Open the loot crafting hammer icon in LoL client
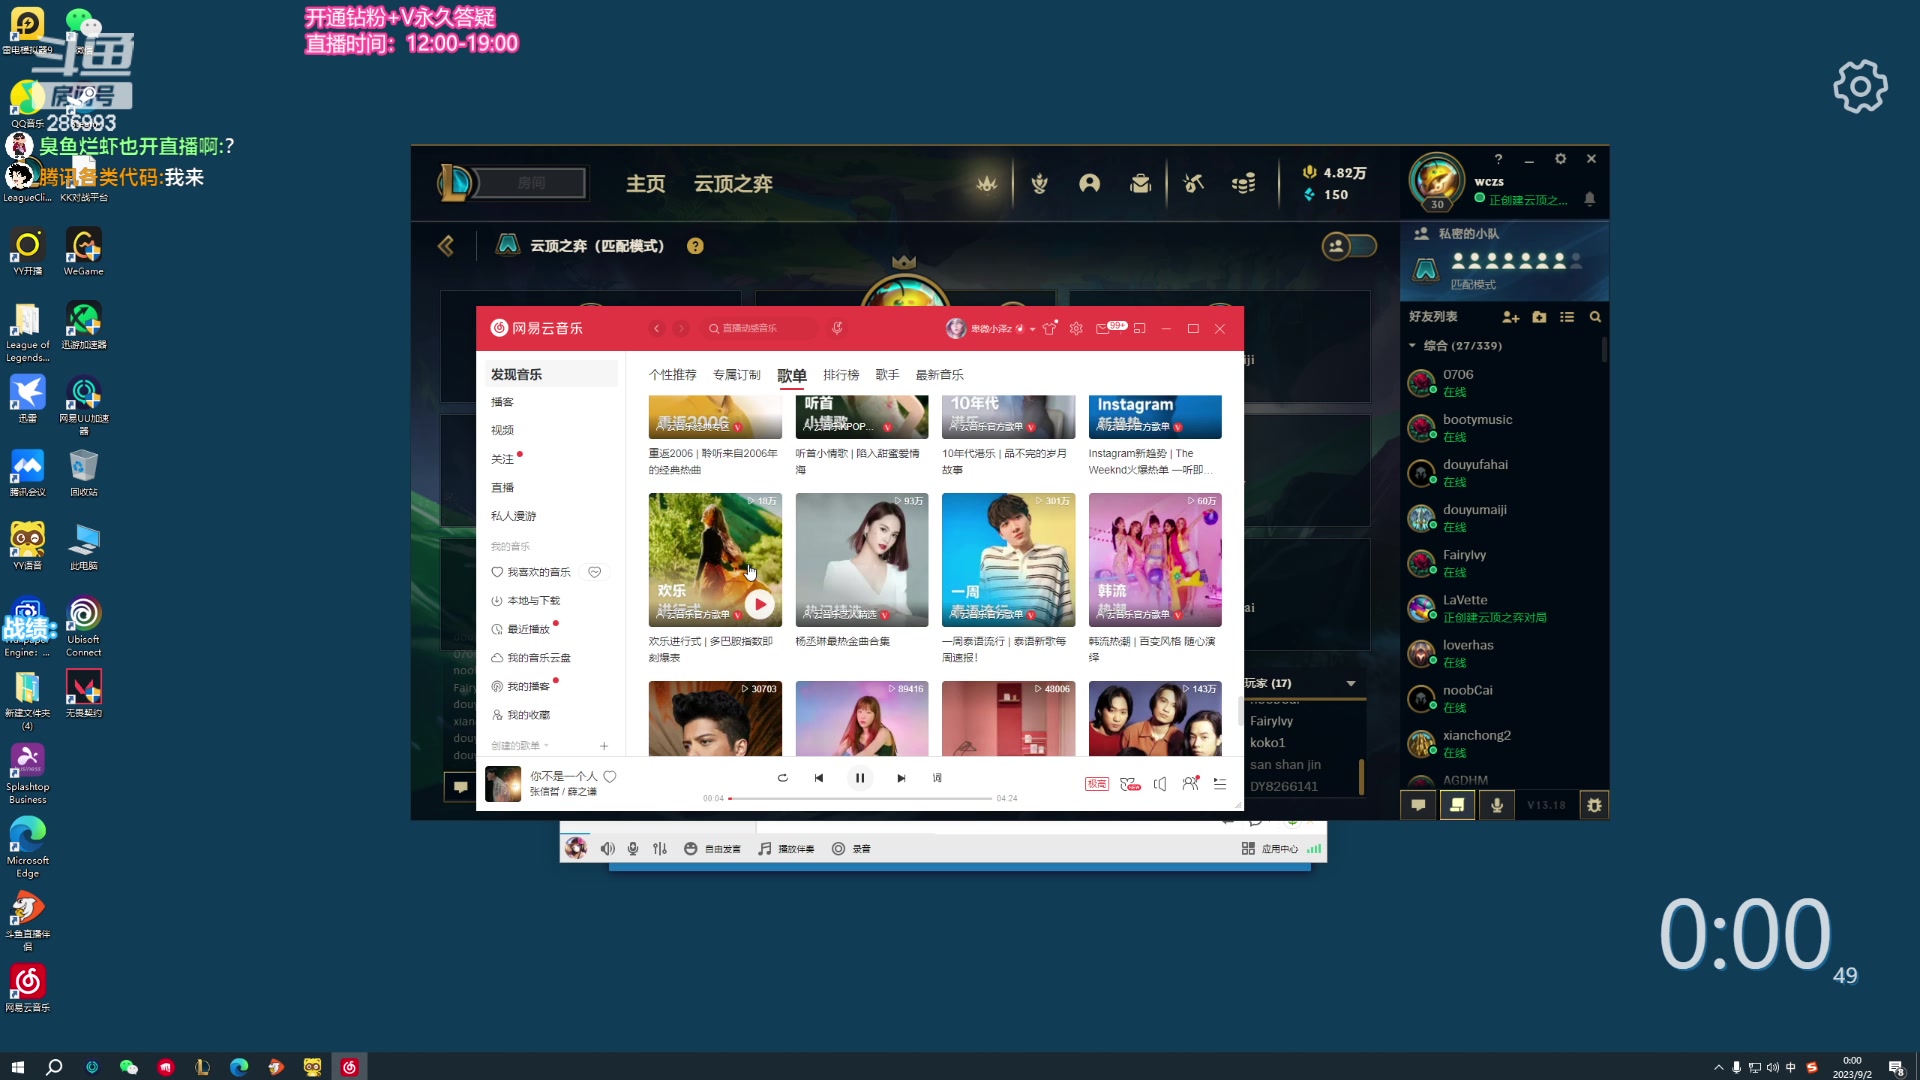1920x1080 pixels. 1193,183
